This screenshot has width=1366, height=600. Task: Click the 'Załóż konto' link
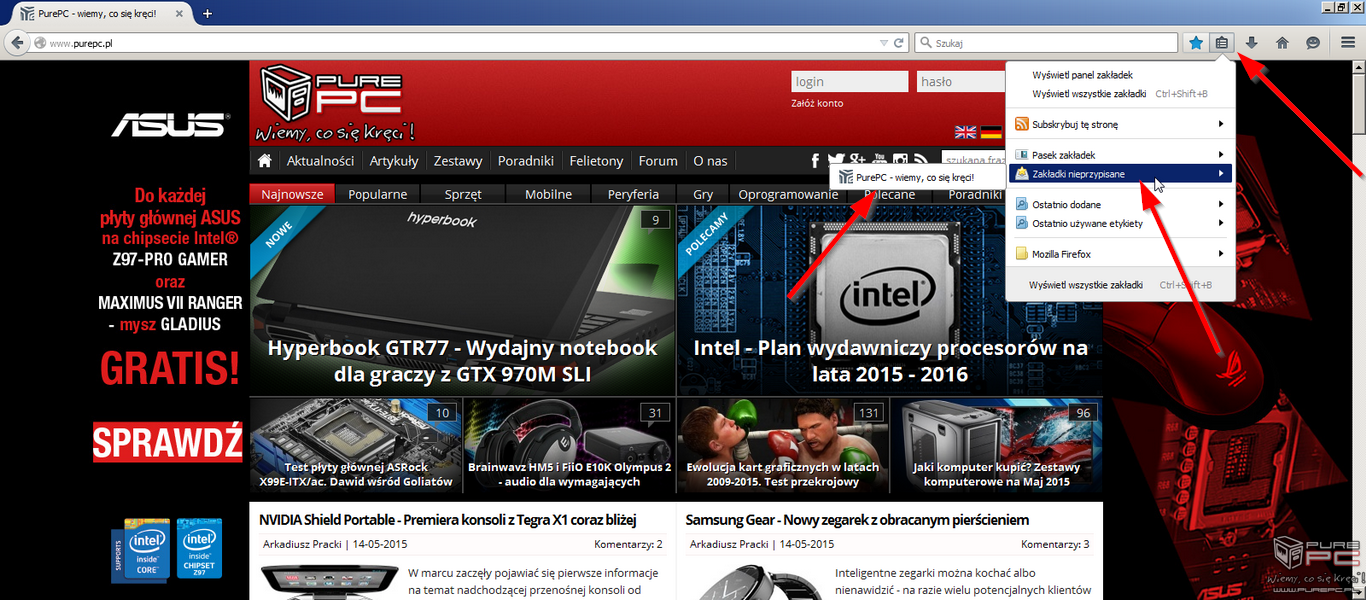coord(817,103)
